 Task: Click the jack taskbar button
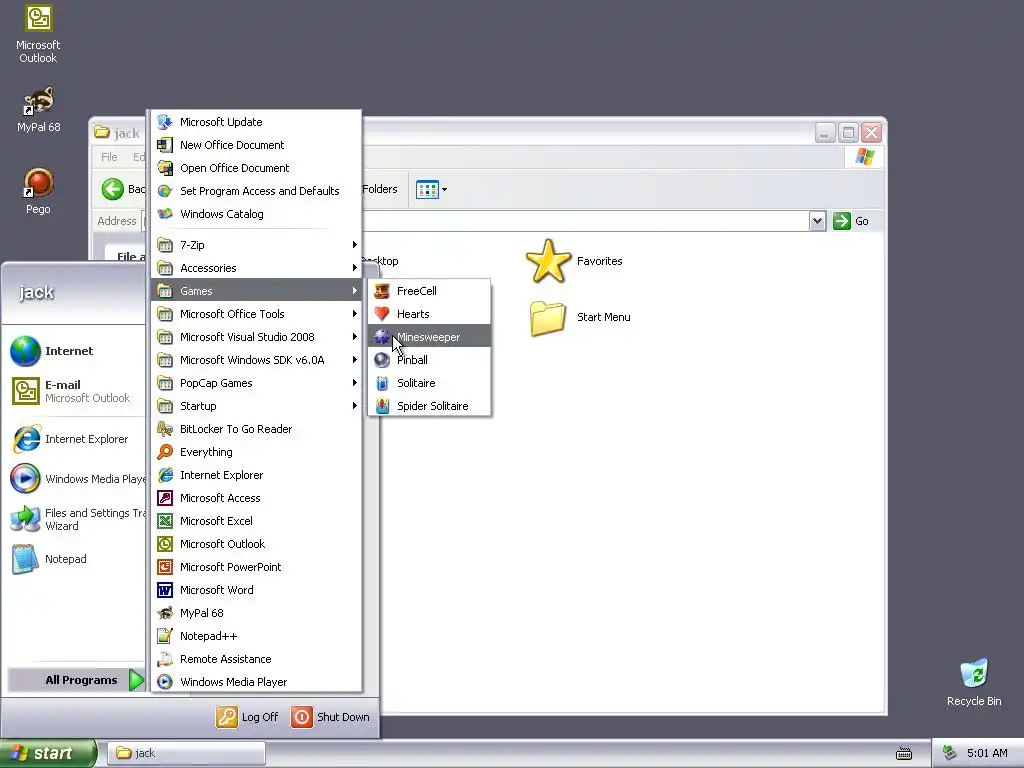point(186,753)
